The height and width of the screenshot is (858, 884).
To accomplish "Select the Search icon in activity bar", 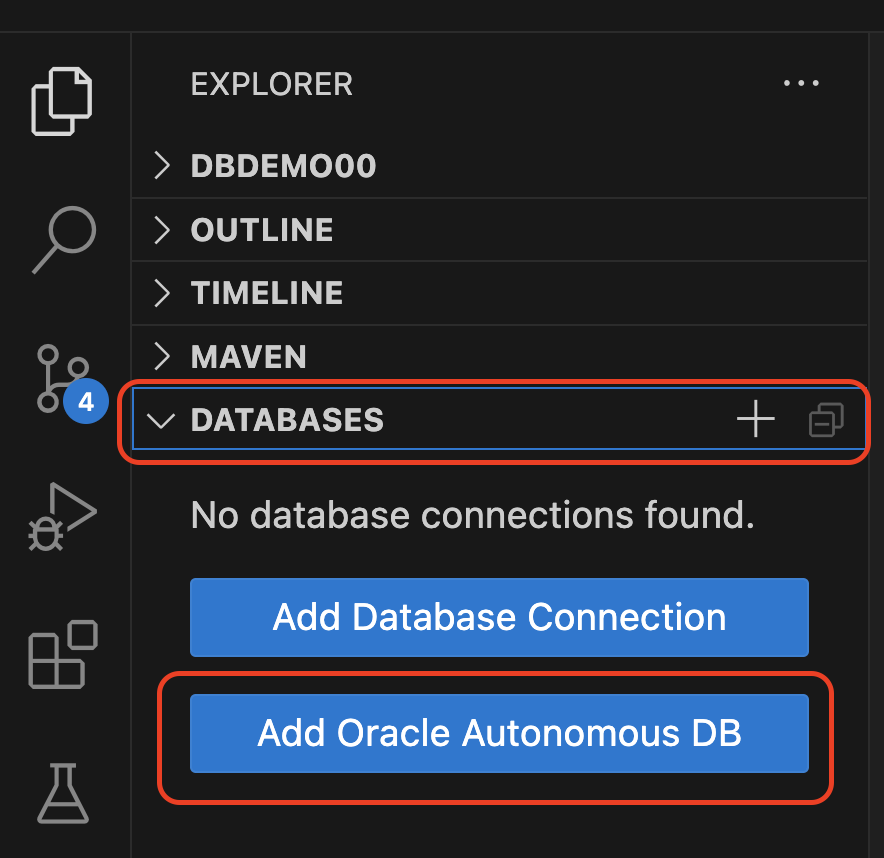I will click(x=62, y=240).
